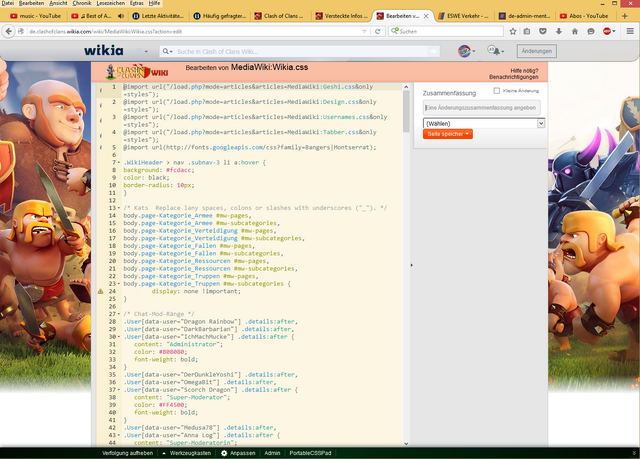Screen dimensions: 640x459
Task: Open Benachrichtigungen link
Action: (x=513, y=77)
